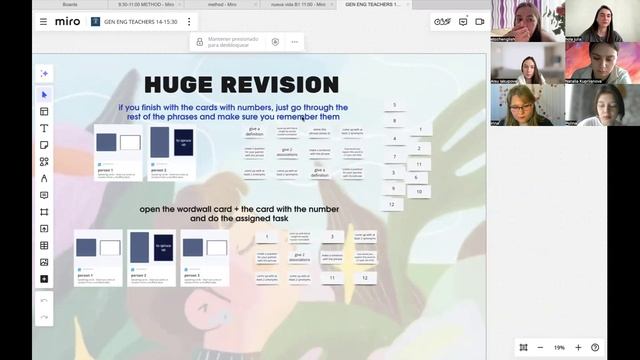
Task: Select the Sticky note tool
Action: [x=44, y=145]
